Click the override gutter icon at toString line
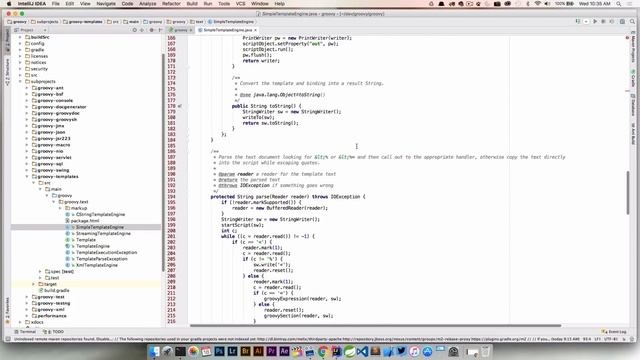Image resolution: width=640 pixels, height=360 pixels. pyautogui.click(x=180, y=106)
